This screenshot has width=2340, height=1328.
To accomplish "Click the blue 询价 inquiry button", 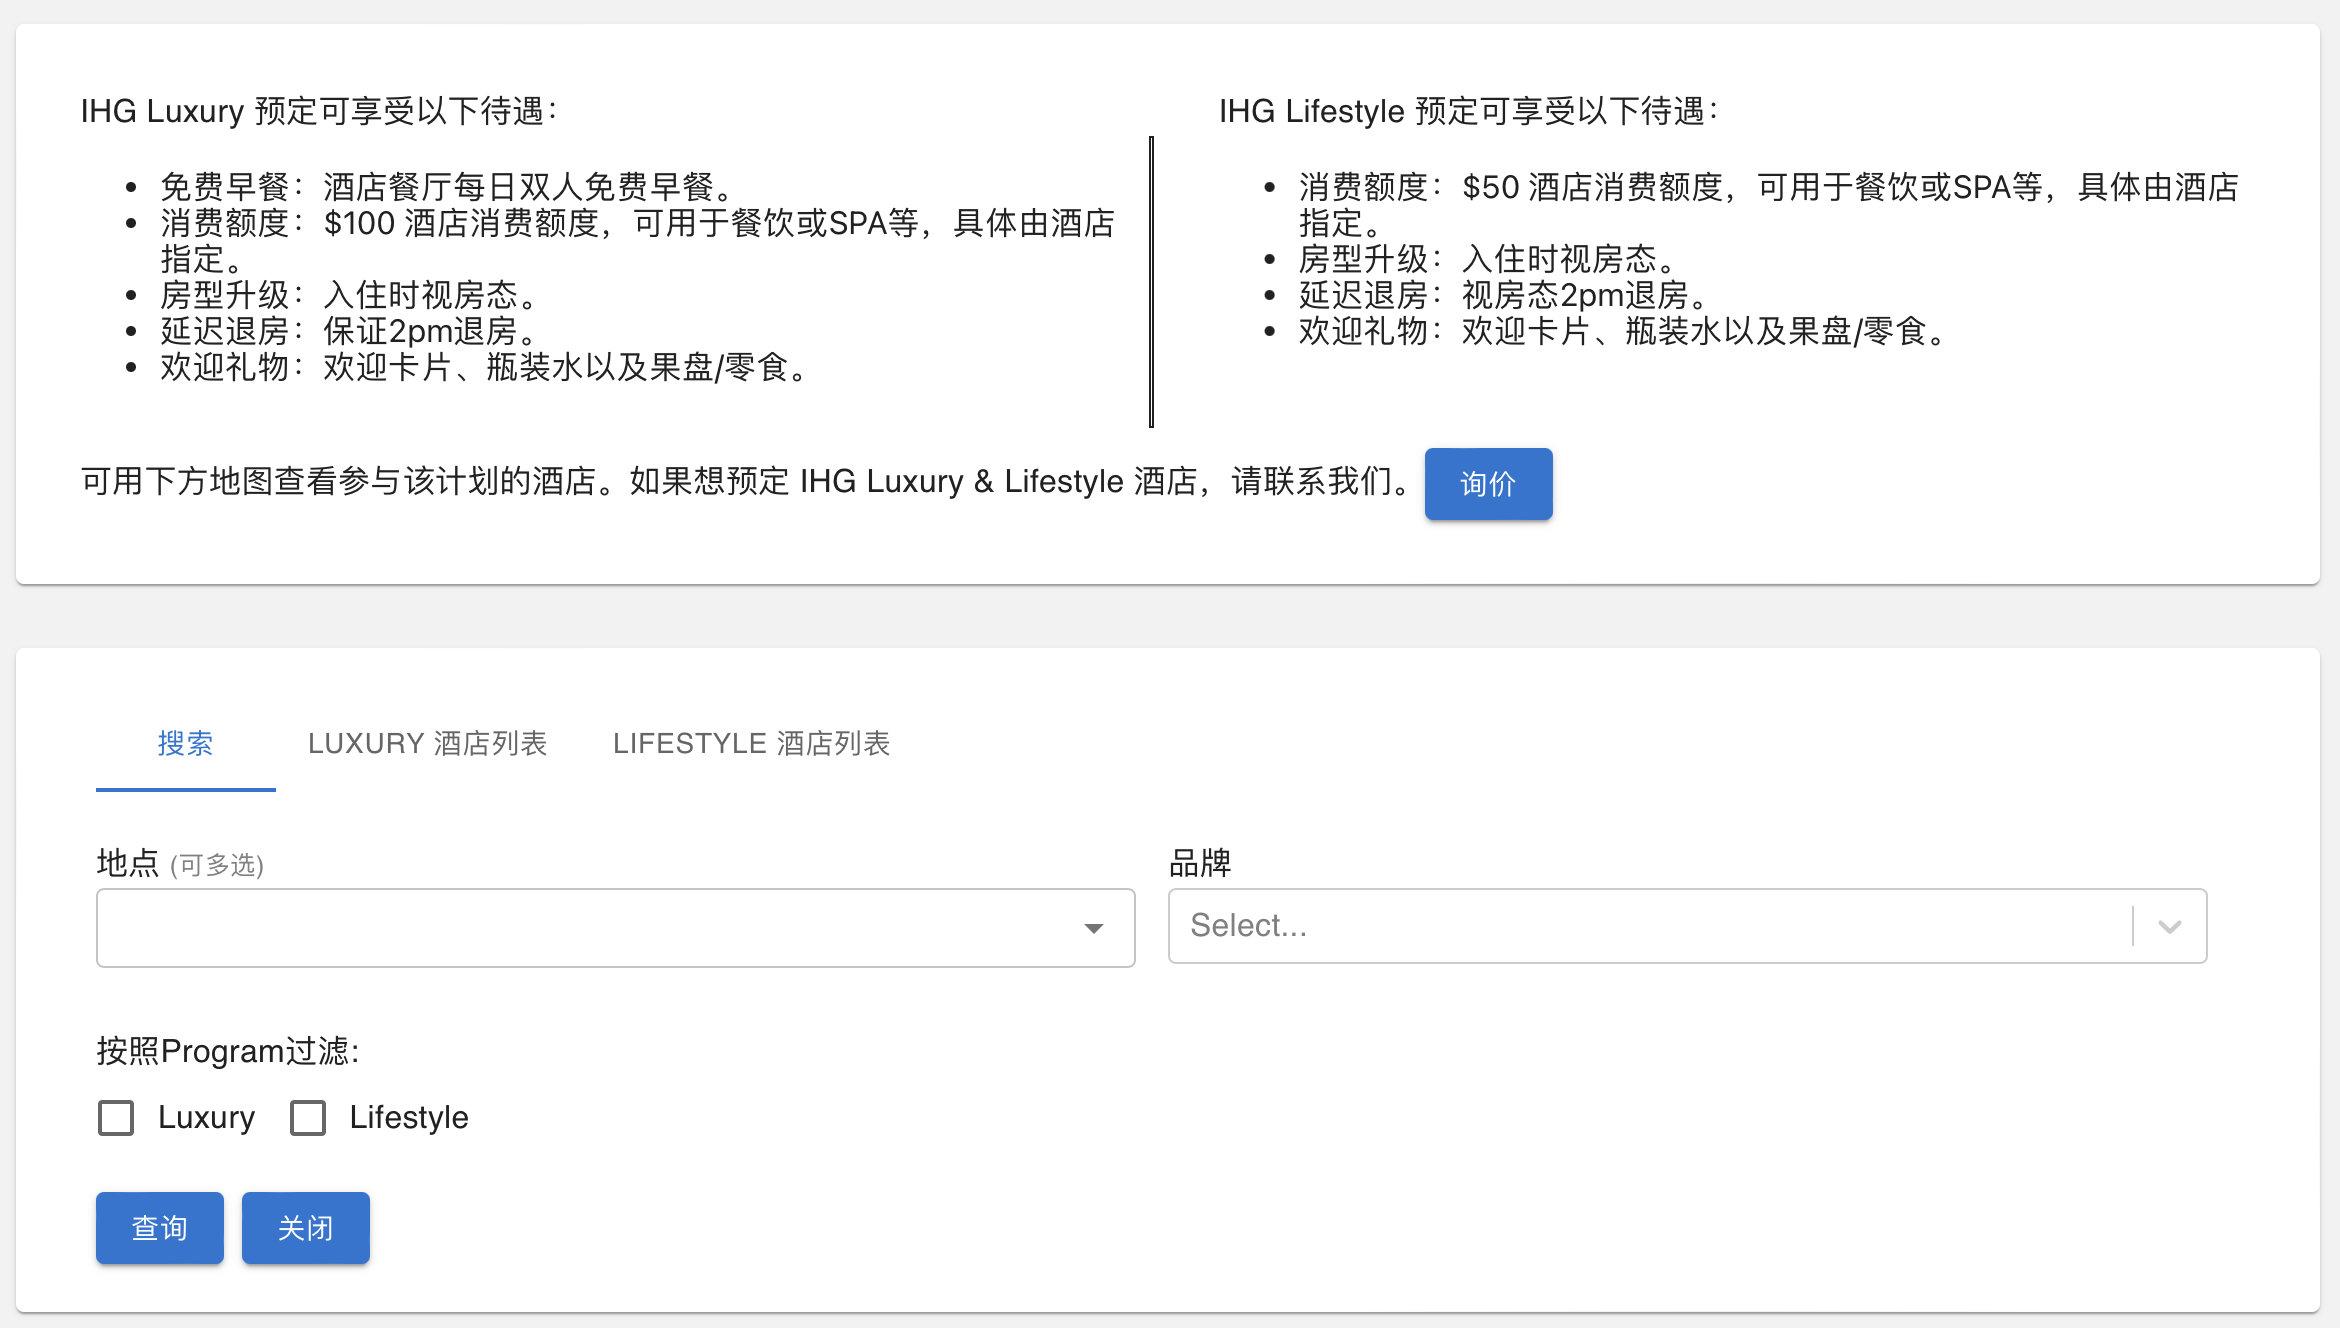I will click(1487, 484).
